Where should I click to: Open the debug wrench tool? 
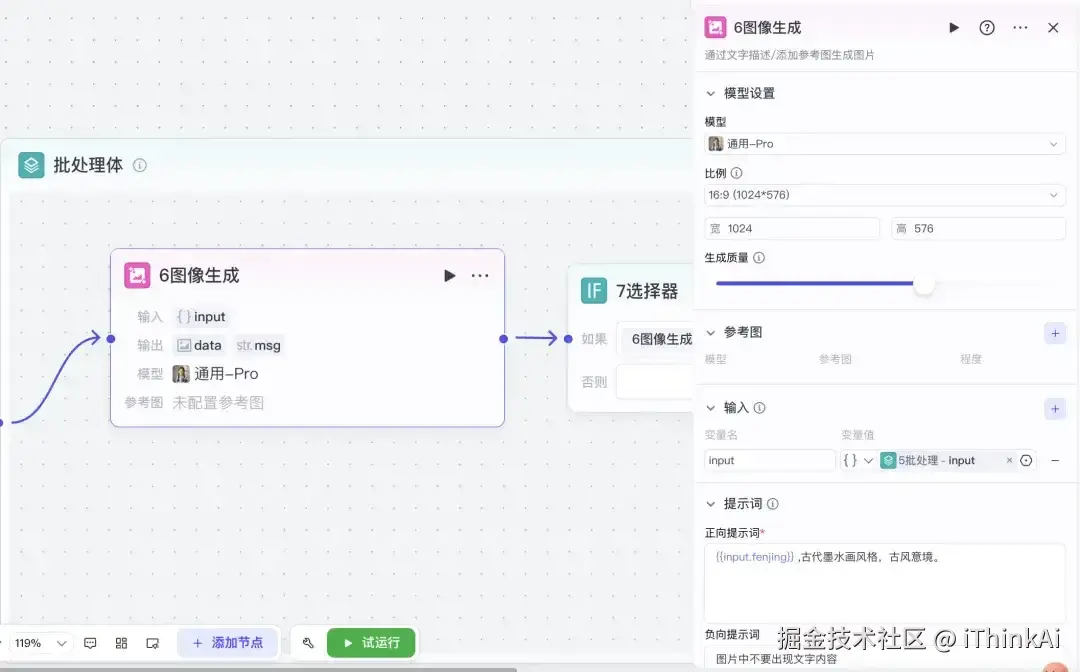click(x=308, y=643)
